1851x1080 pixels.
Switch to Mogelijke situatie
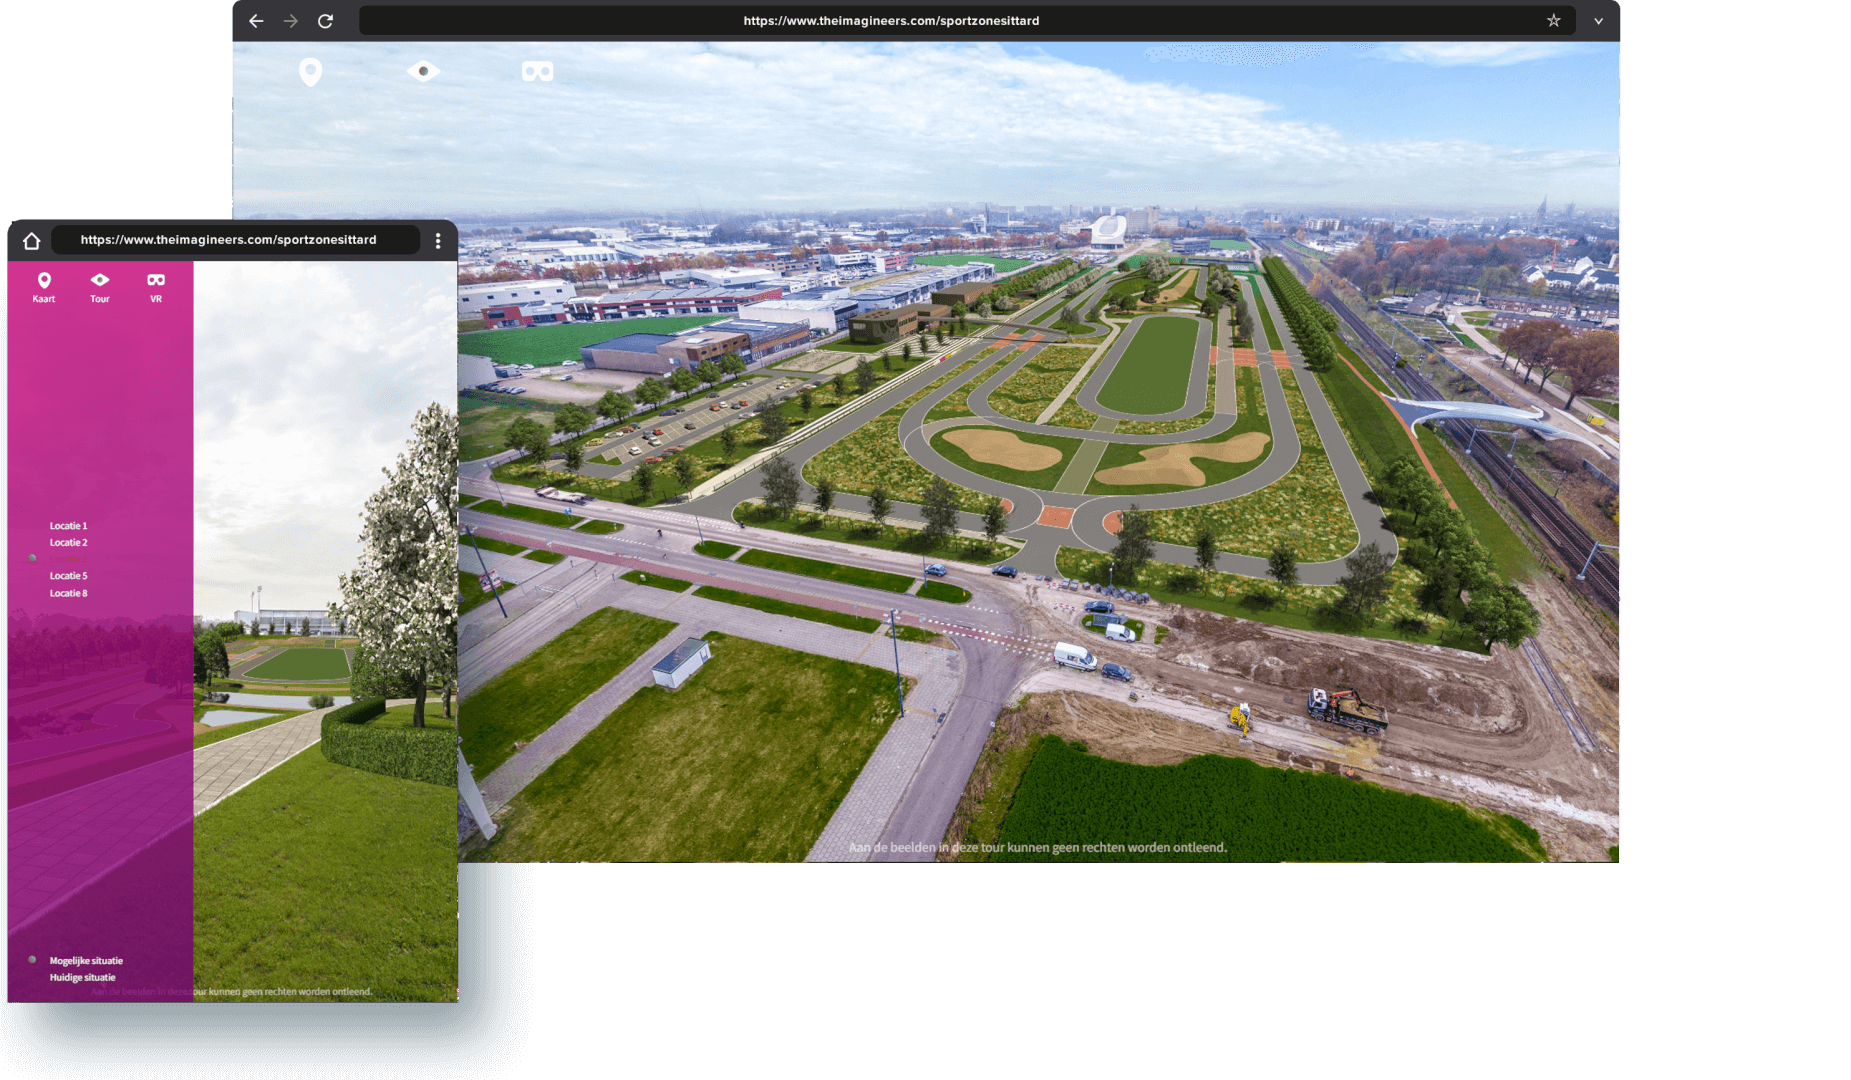click(87, 960)
